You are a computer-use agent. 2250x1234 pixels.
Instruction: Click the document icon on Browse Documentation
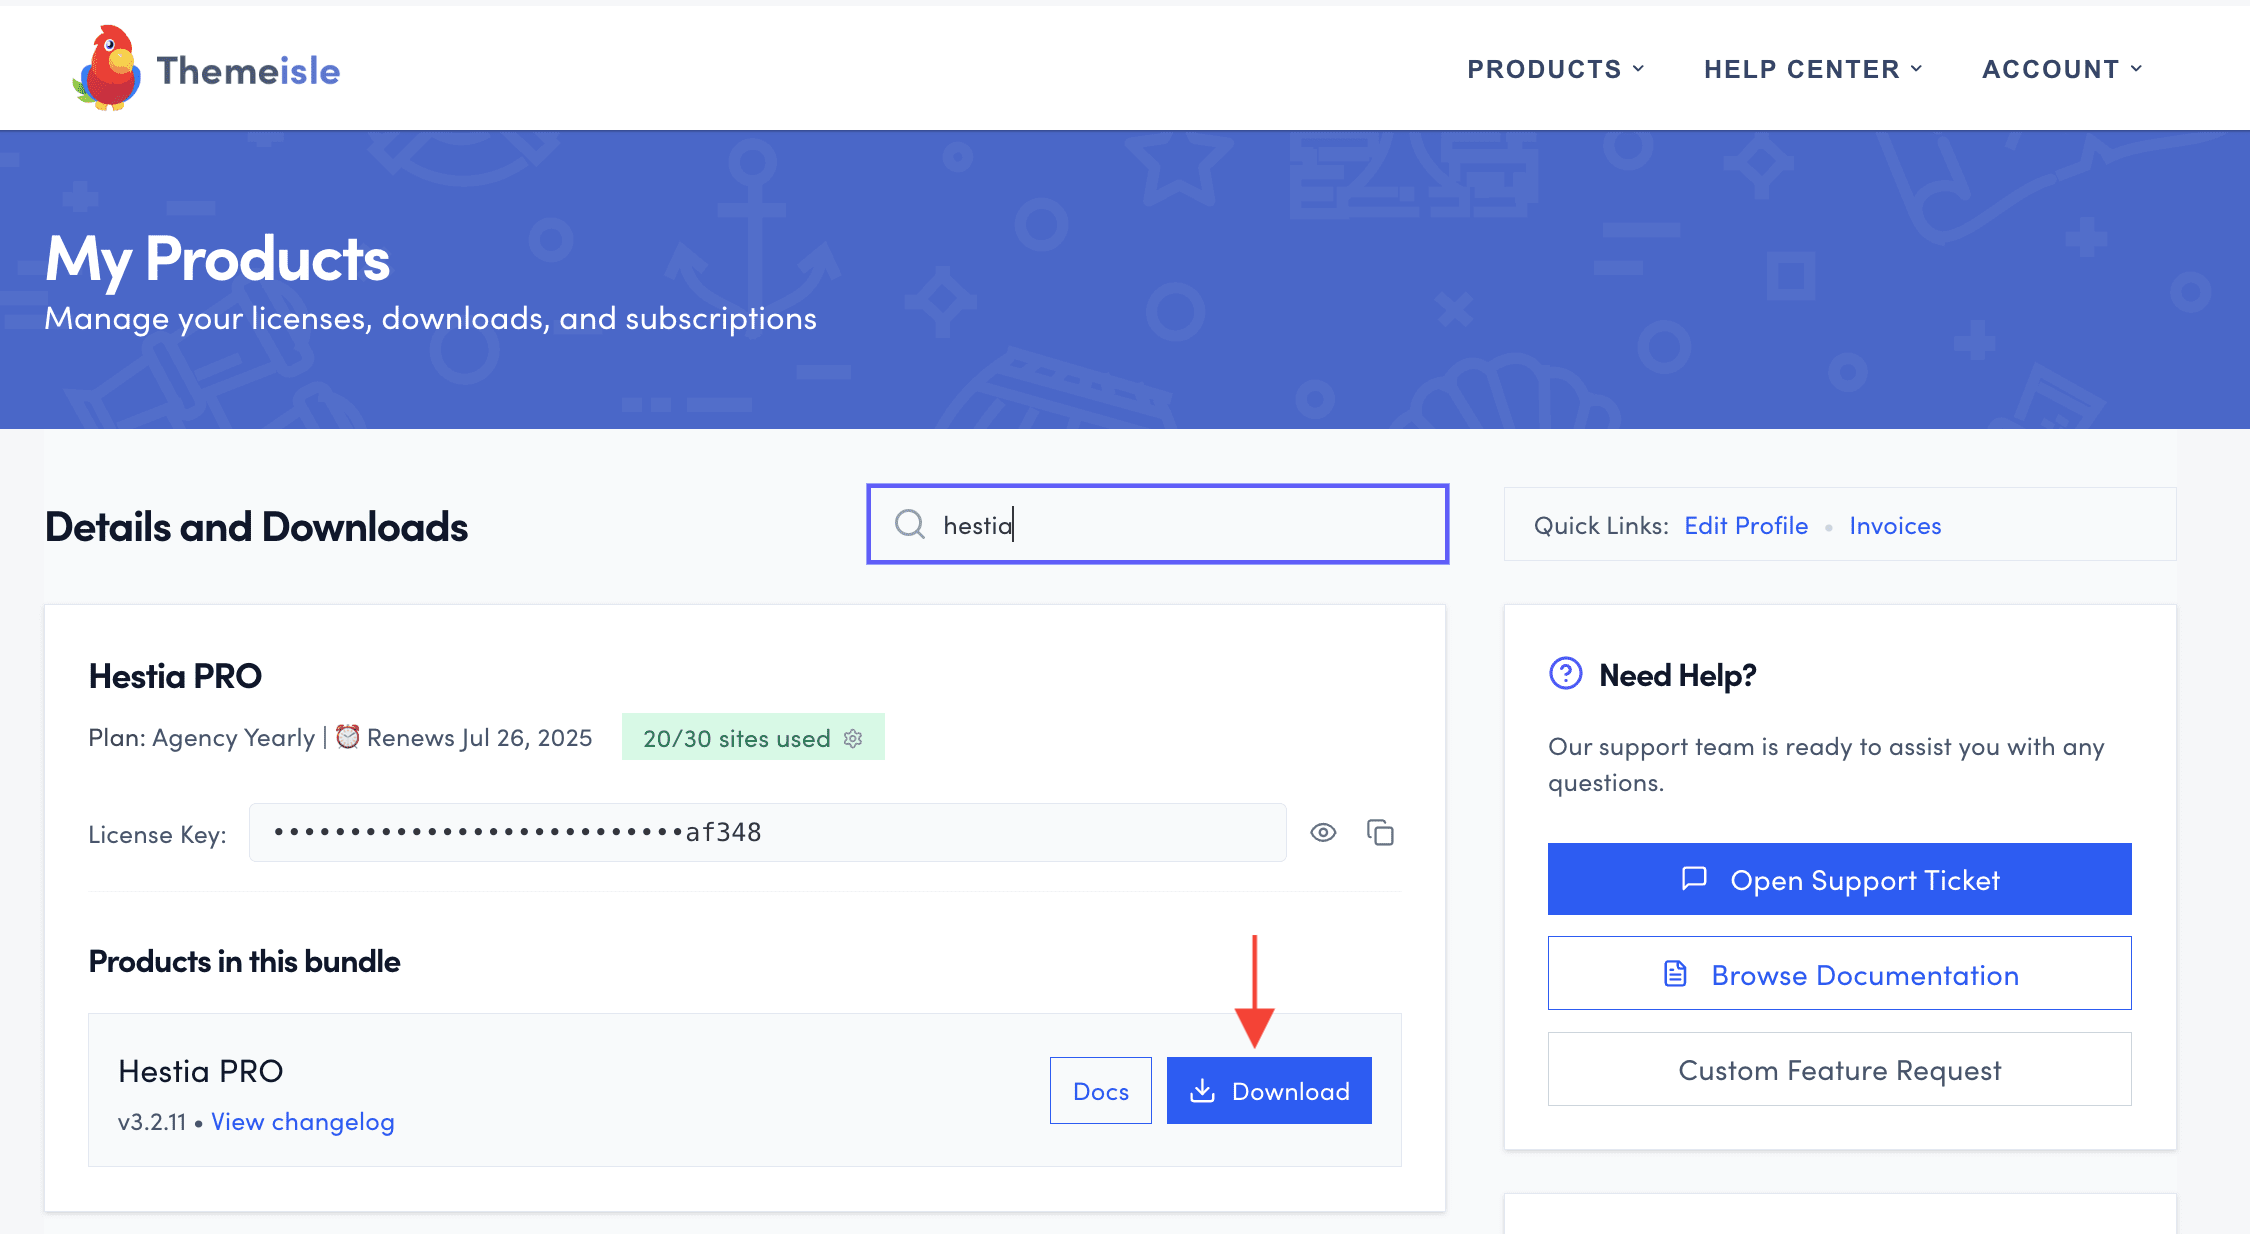(1675, 973)
